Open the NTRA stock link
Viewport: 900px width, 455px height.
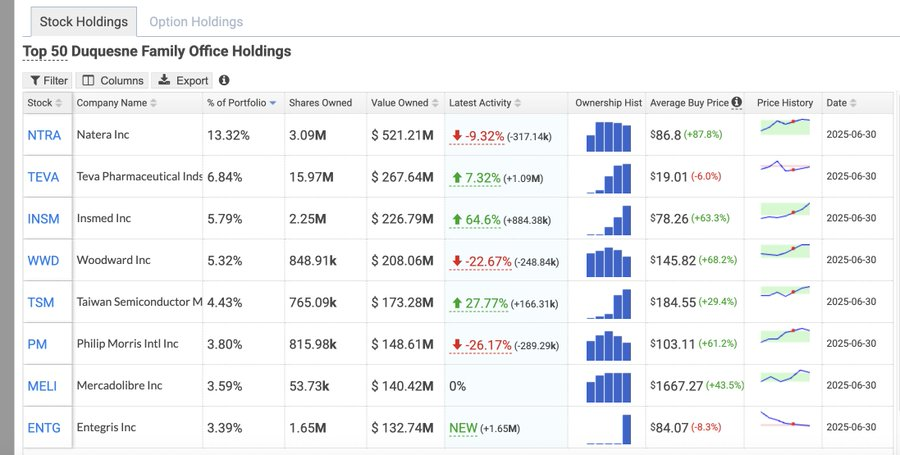pos(44,135)
